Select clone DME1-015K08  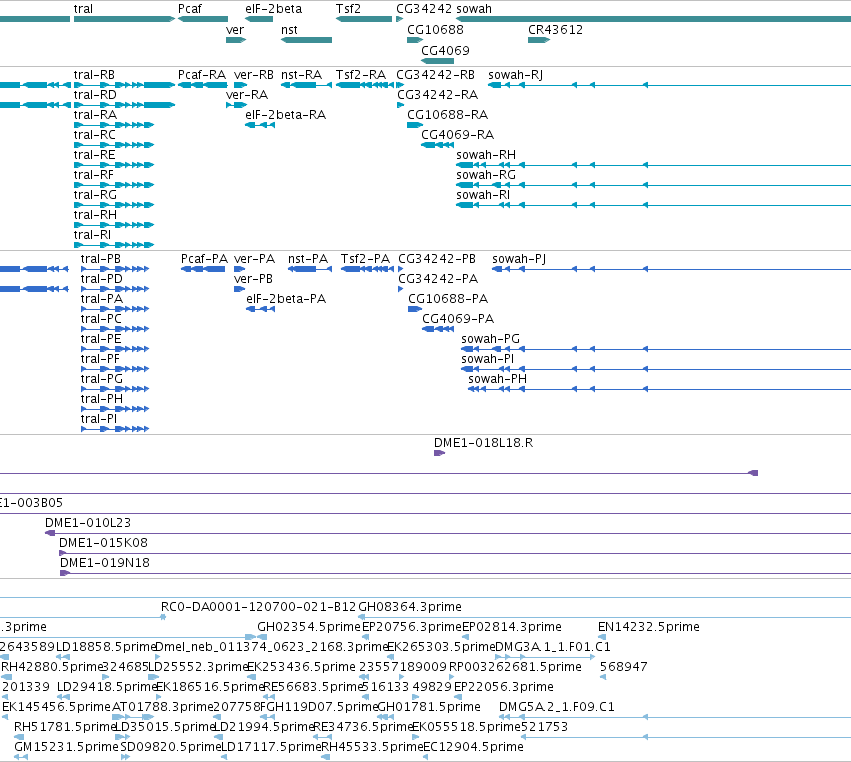(103, 543)
